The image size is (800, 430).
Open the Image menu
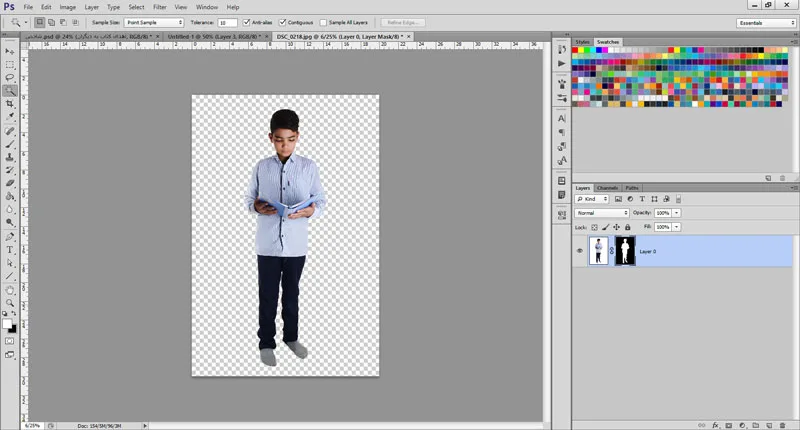click(x=67, y=7)
